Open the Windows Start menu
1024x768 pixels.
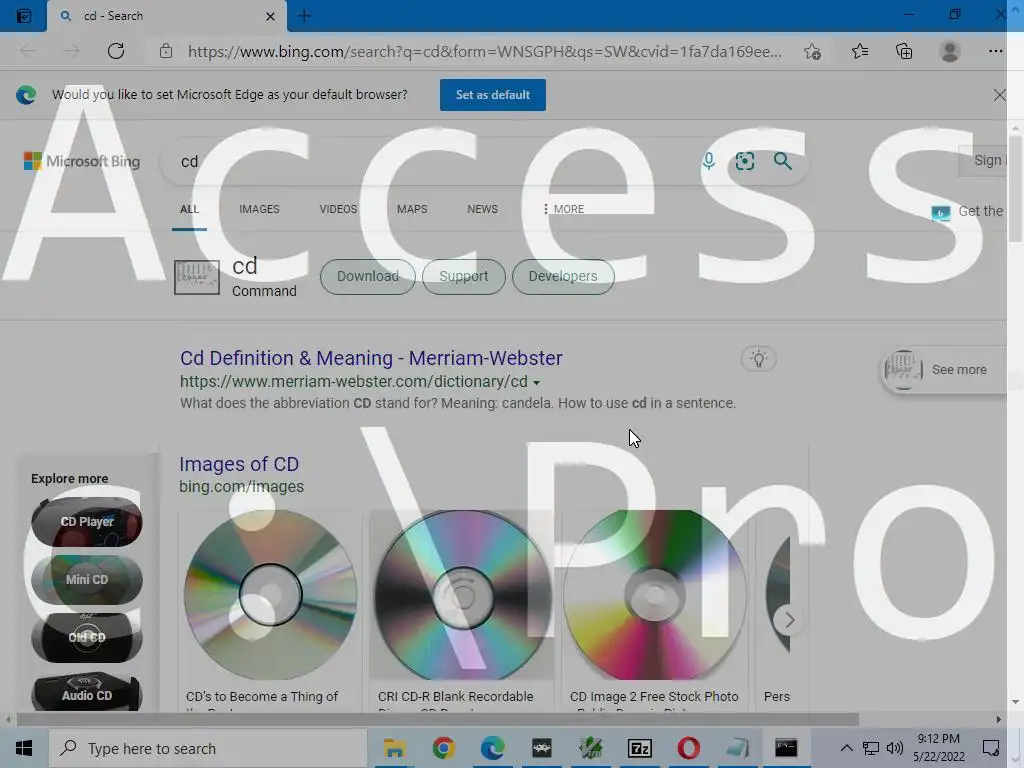[24, 748]
